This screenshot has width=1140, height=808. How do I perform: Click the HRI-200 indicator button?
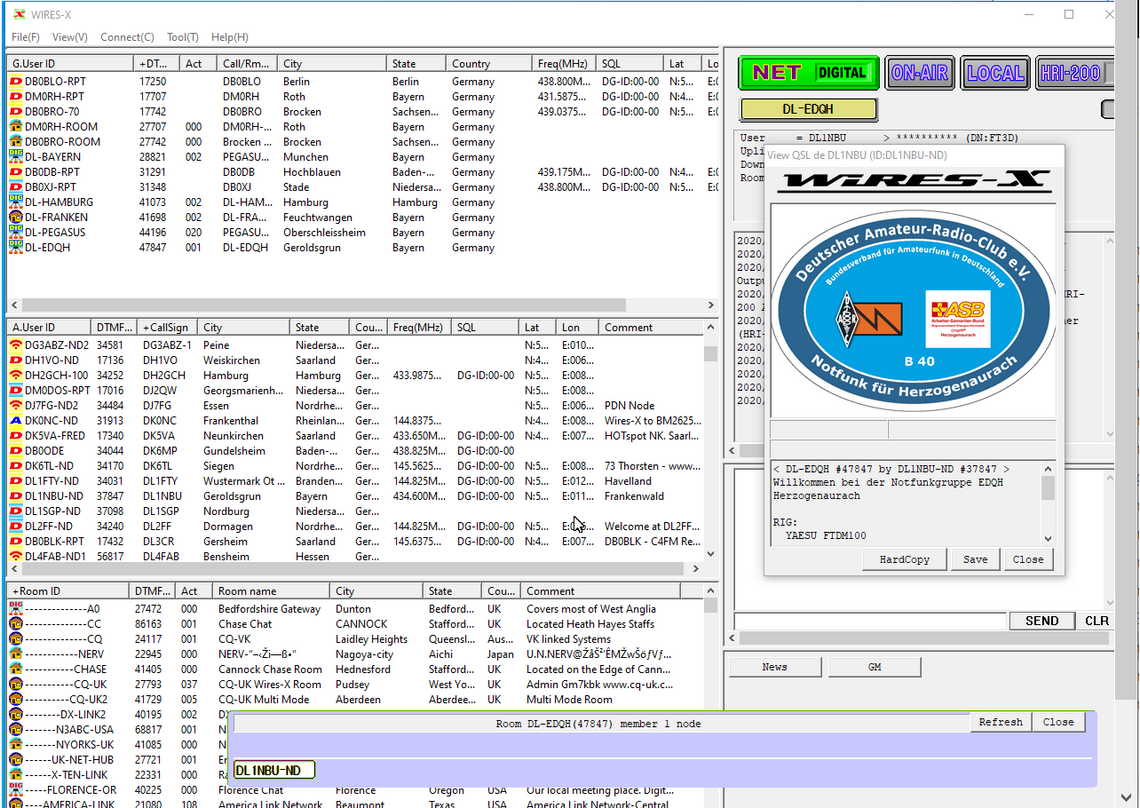(x=1074, y=73)
